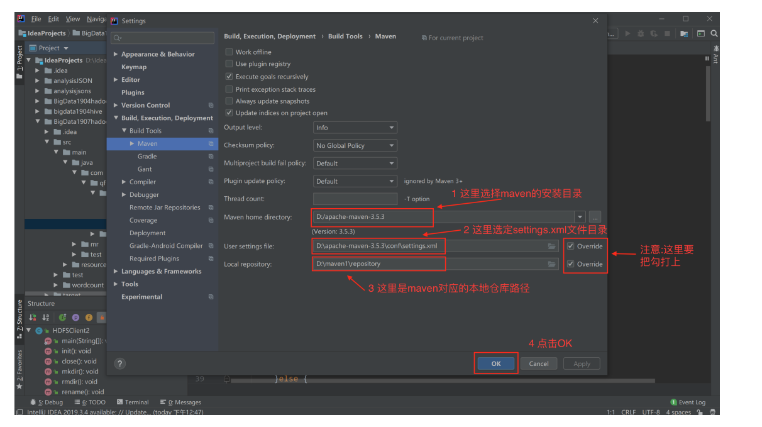Screen dimensions: 762x427
Task: Open Output level dropdown showing Info
Action: pos(355,128)
